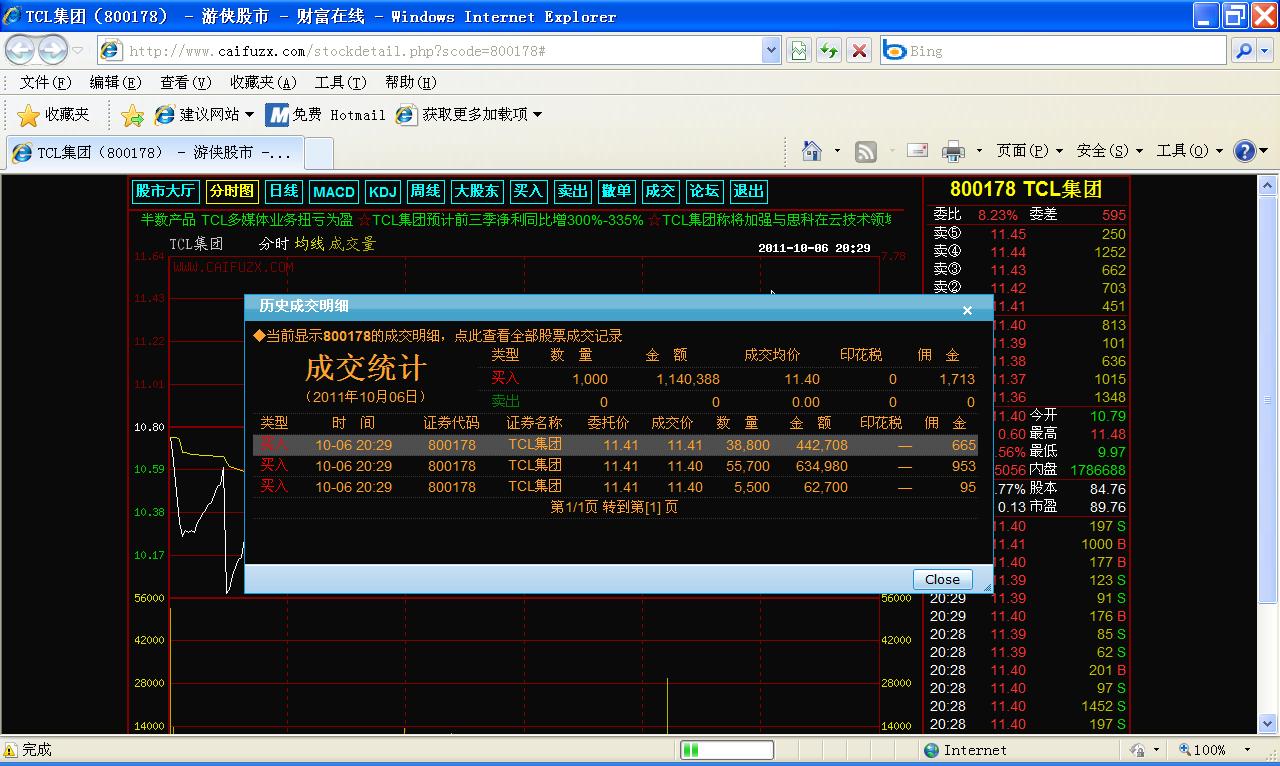
Task: Open the address bar history dropdown
Action: (771, 50)
